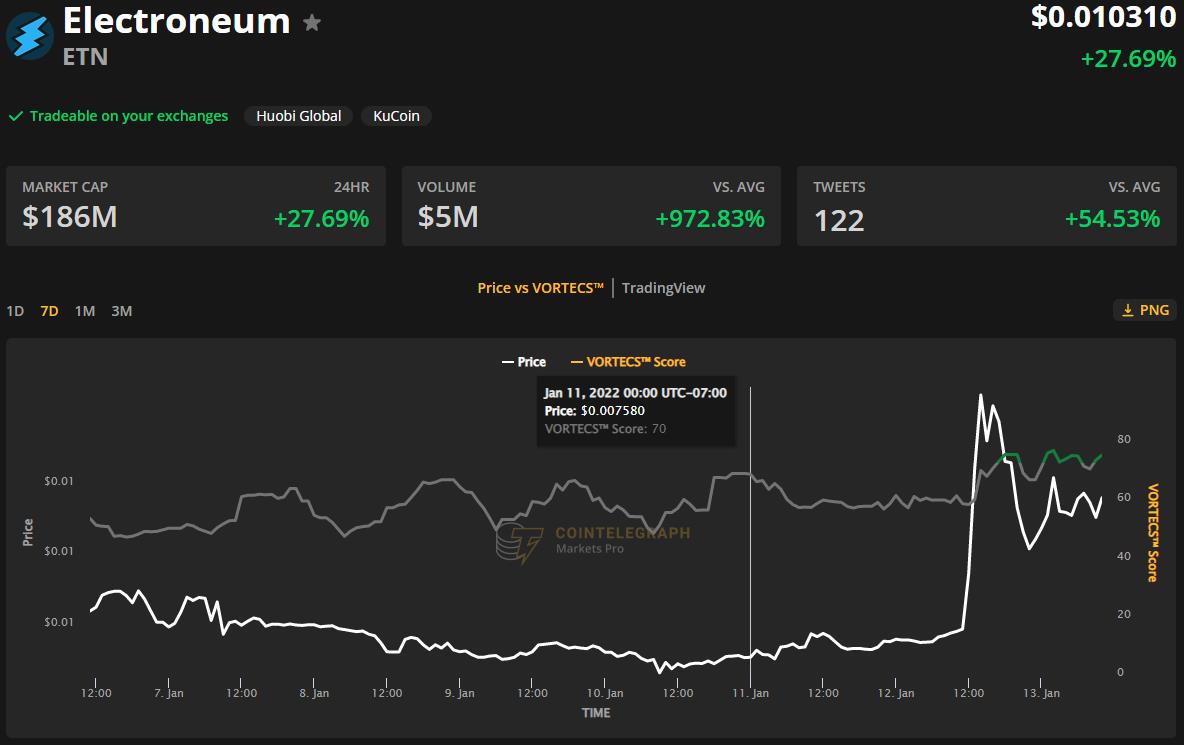The height and width of the screenshot is (745, 1184).
Task: Click the +972.83% volume vs. avg figure
Action: coord(710,218)
